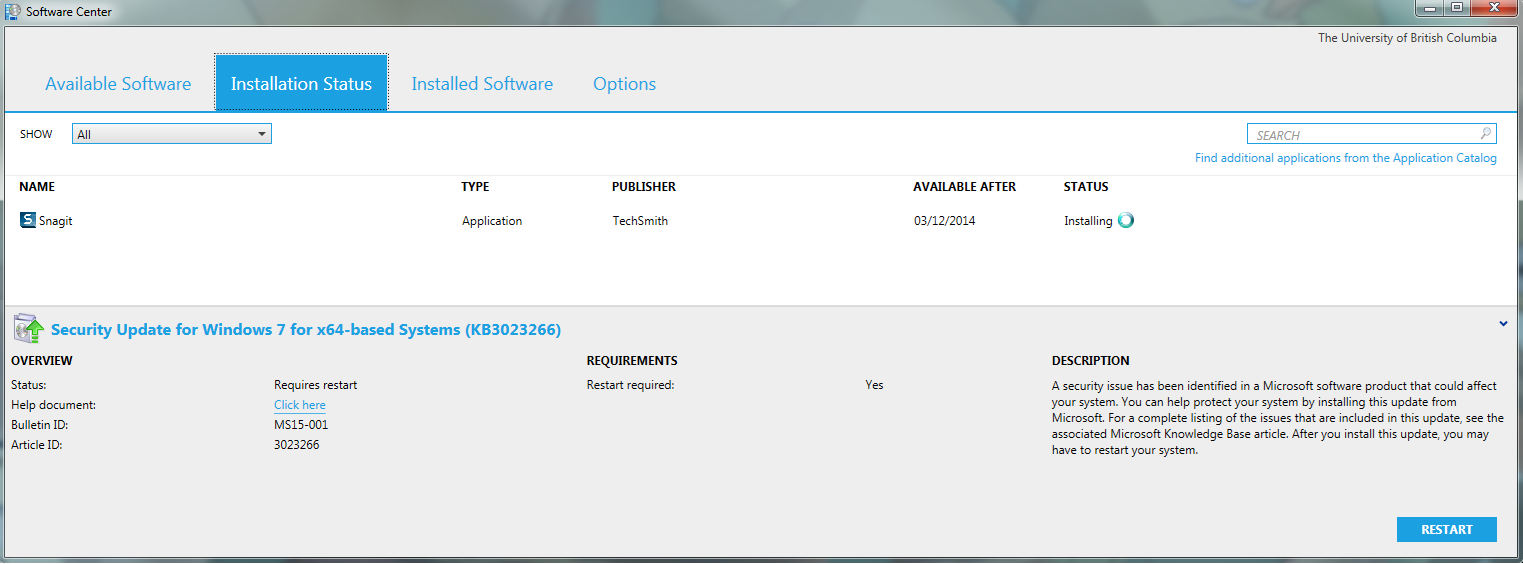
Task: Sort by the AVAILABLE AFTER column header
Action: [964, 187]
